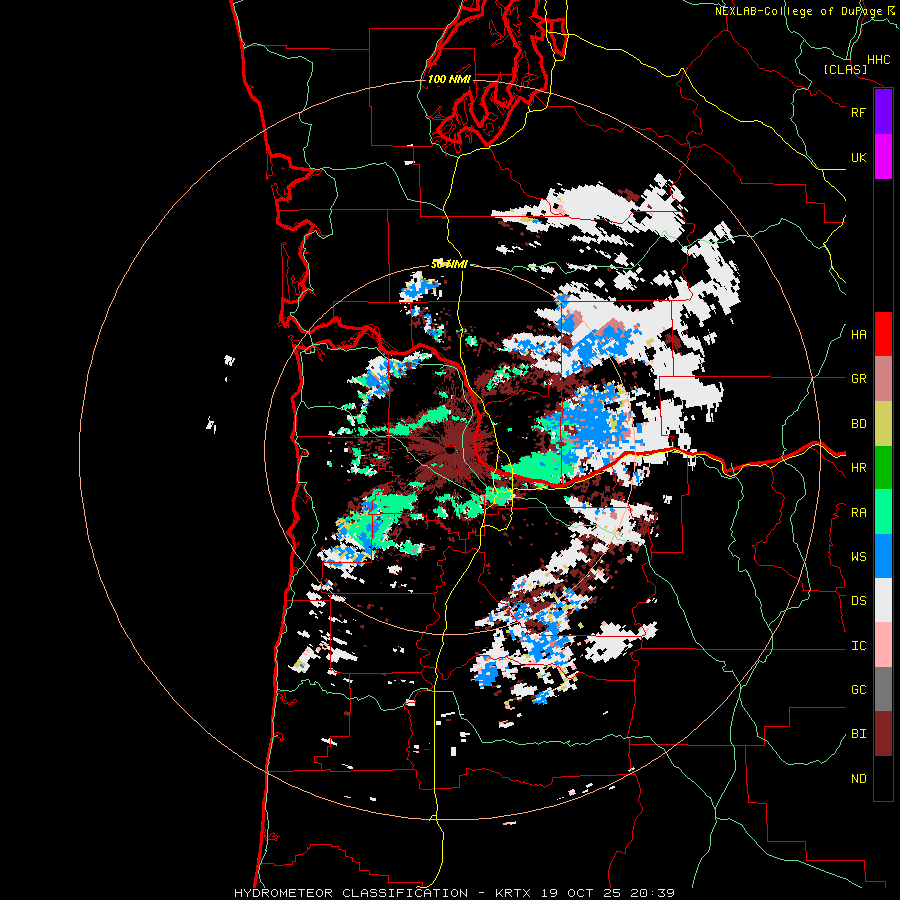Click the 50 NMI range ring label
Image resolution: width=900 pixels, height=900 pixels.
point(449,264)
